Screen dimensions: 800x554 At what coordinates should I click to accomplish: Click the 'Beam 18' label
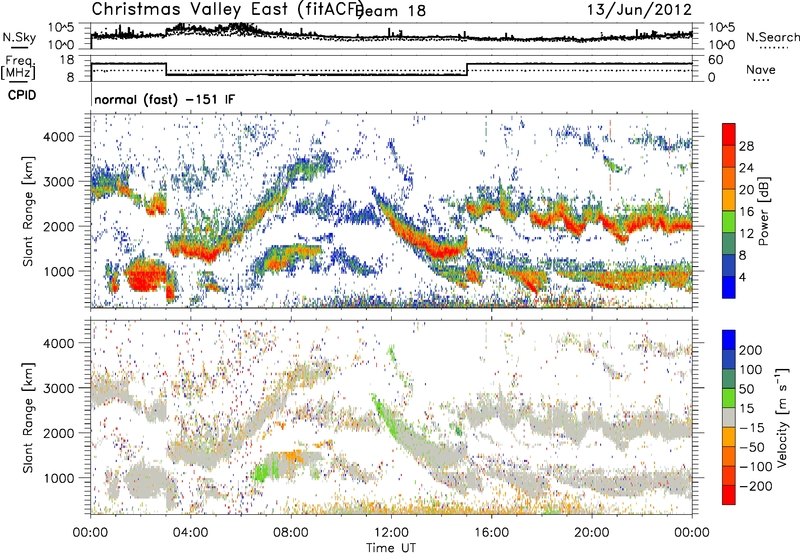click(x=390, y=11)
